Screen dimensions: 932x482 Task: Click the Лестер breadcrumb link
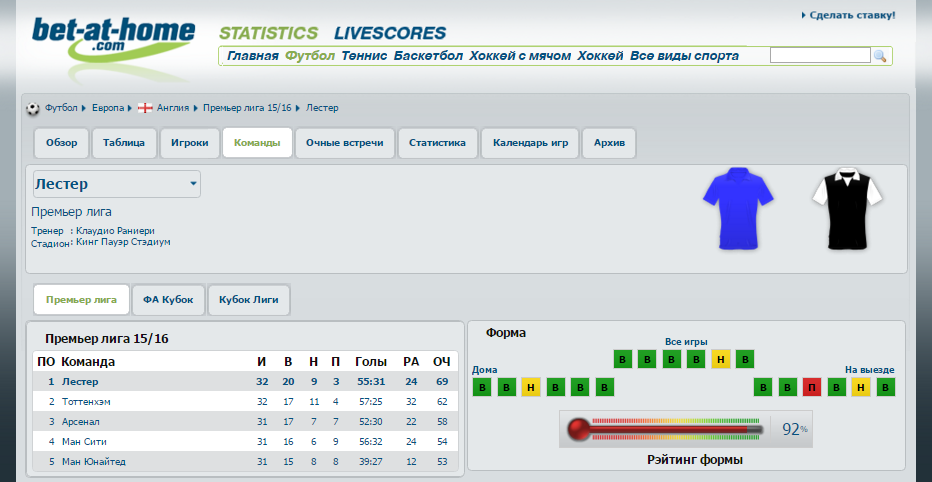322,108
